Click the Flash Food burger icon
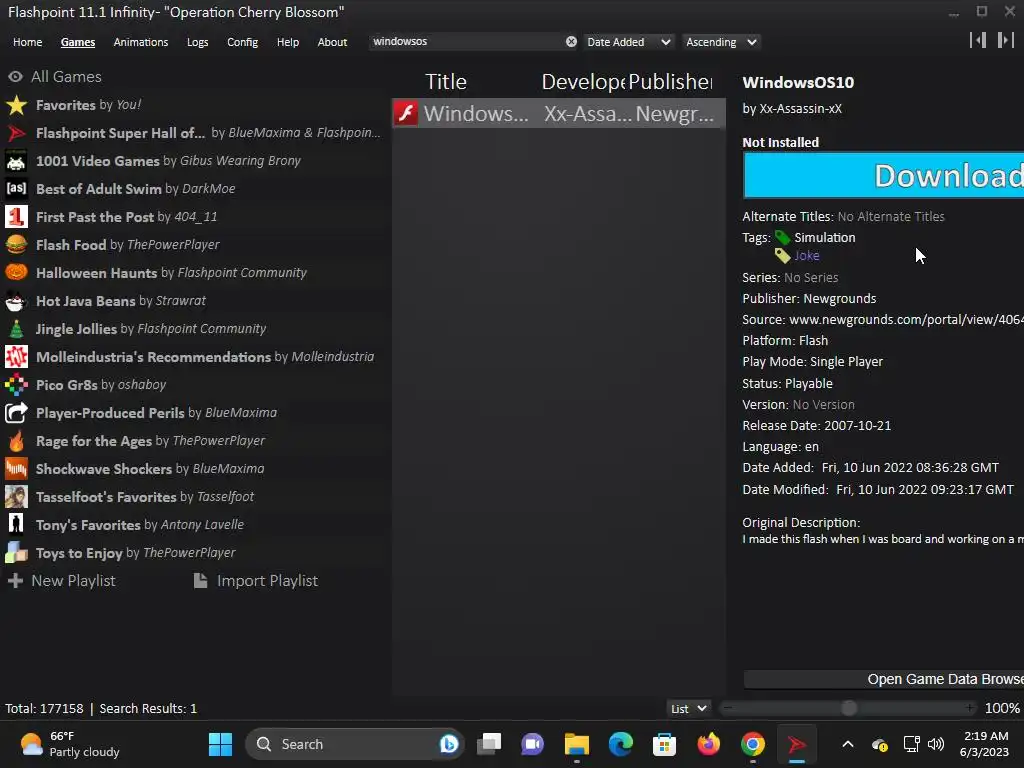Viewport: 1024px width, 768px height. point(16,245)
